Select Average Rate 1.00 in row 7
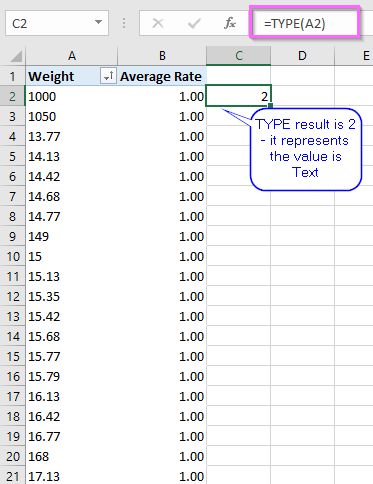 coord(162,196)
